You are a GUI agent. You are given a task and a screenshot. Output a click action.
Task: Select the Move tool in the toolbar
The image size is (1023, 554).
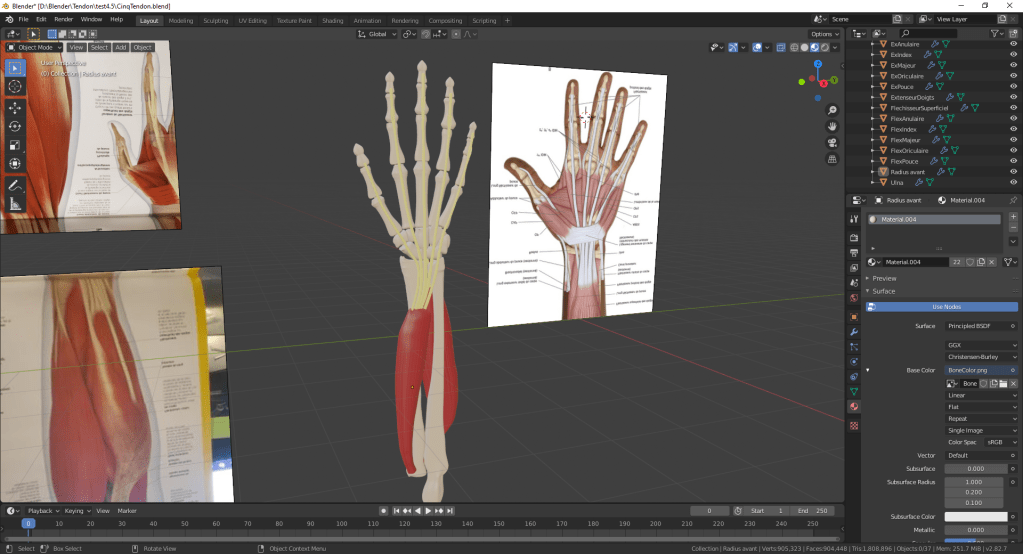tap(15, 106)
